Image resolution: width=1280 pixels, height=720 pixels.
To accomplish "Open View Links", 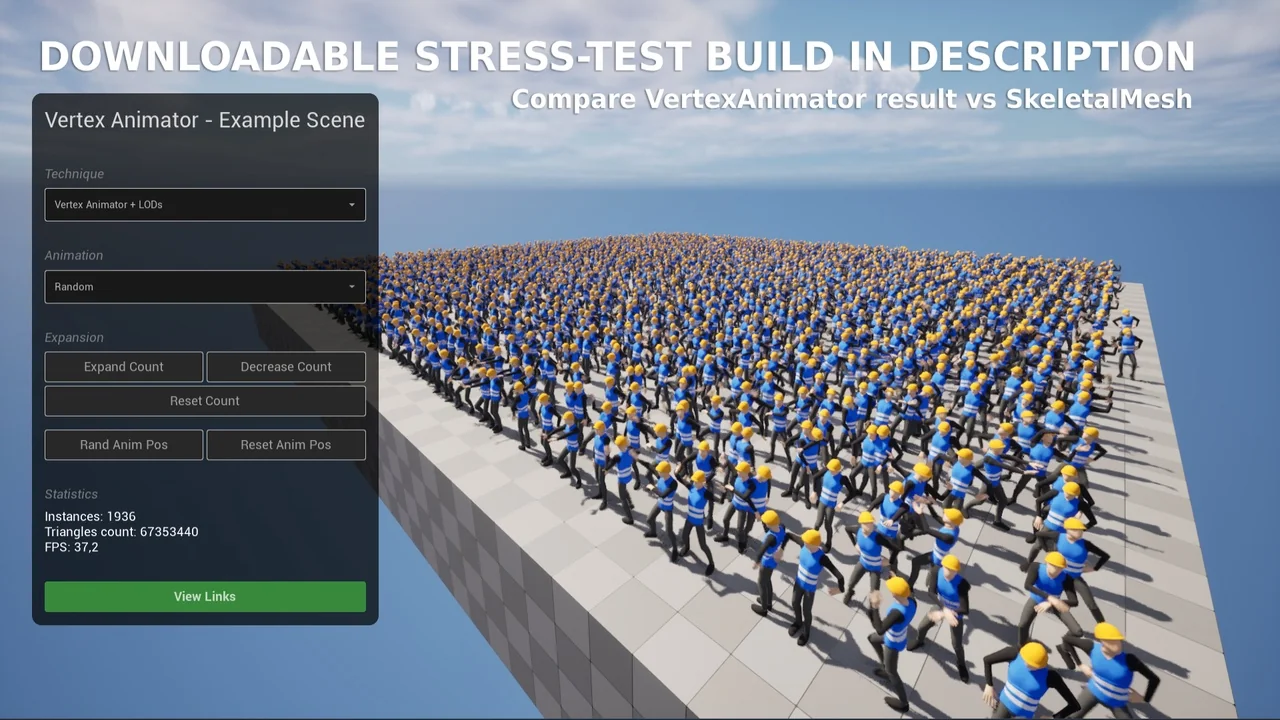I will pos(205,596).
